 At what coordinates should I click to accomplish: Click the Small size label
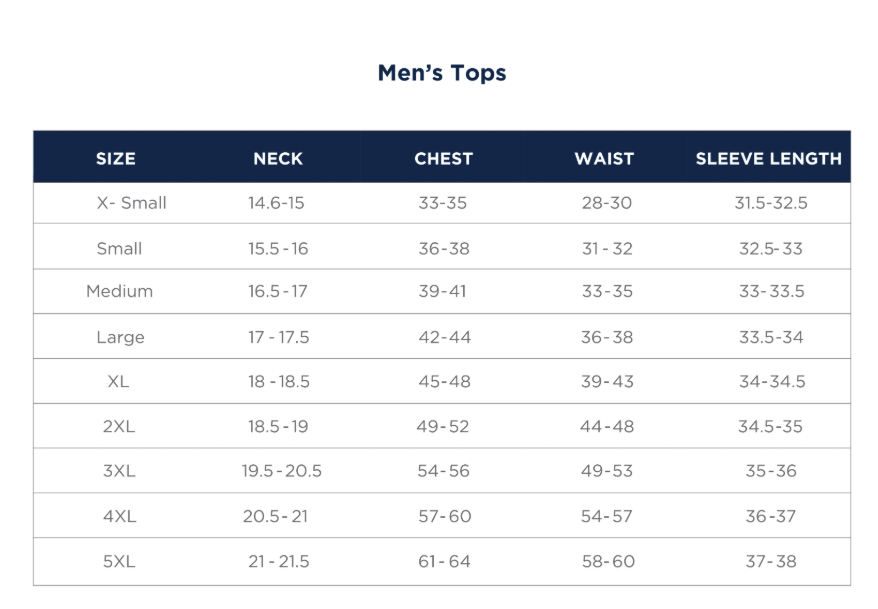click(x=119, y=249)
